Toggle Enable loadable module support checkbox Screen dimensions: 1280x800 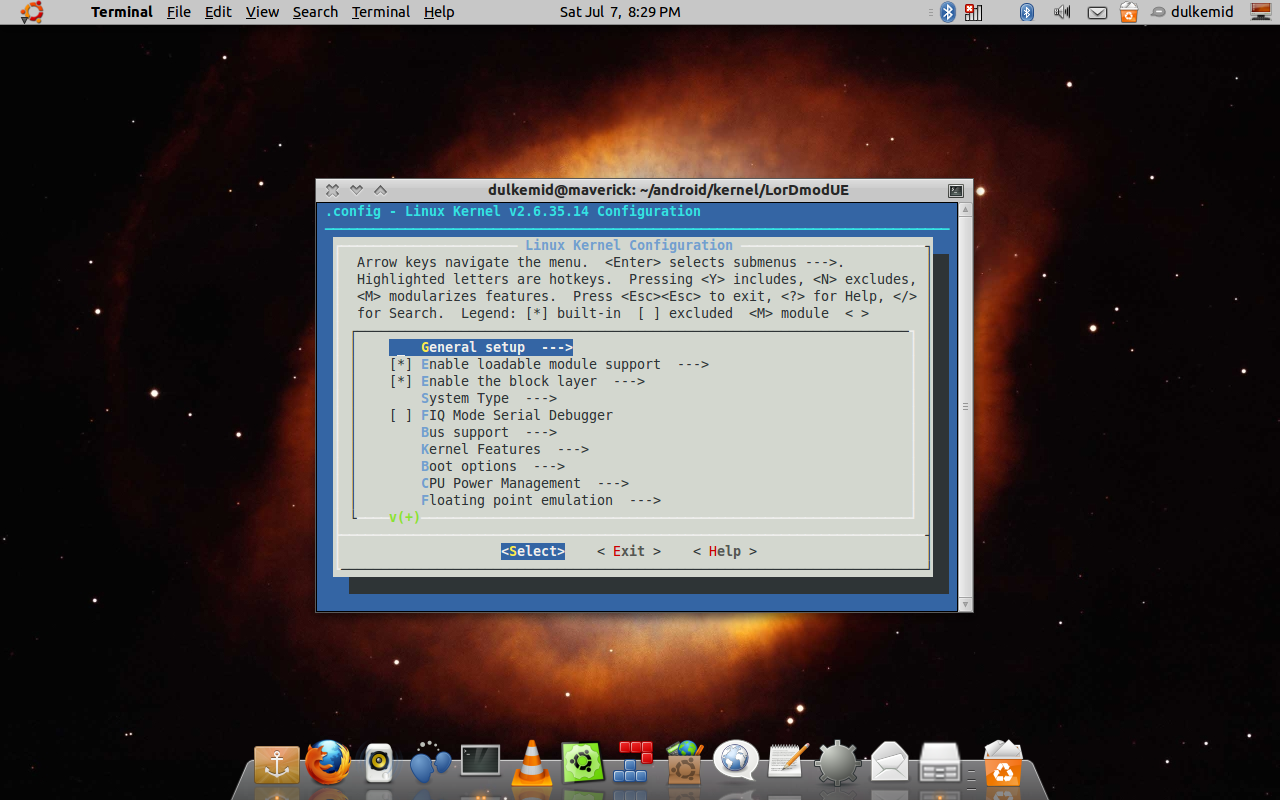coord(401,364)
